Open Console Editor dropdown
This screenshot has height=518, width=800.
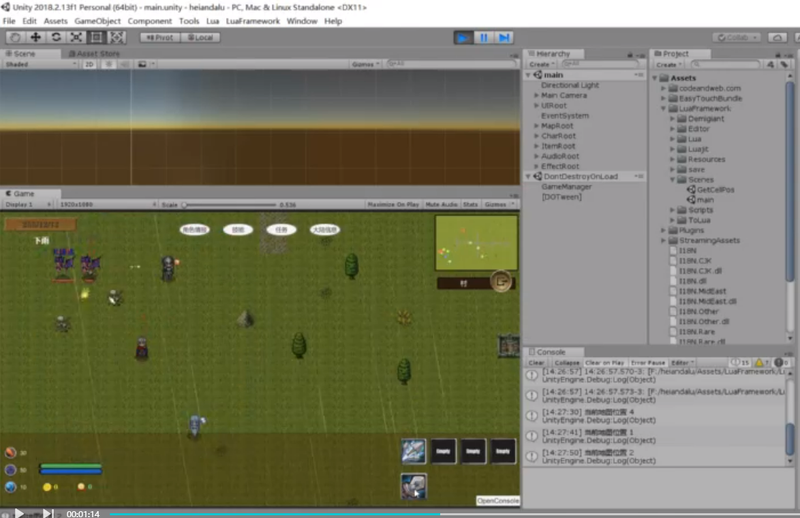pos(682,362)
